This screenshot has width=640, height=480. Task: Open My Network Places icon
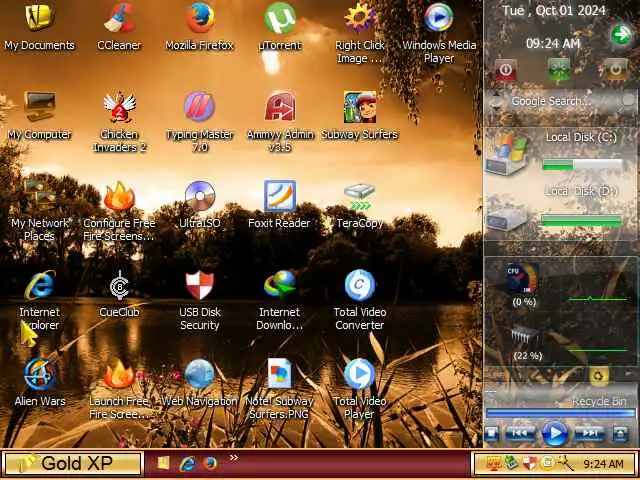pyautogui.click(x=39, y=196)
